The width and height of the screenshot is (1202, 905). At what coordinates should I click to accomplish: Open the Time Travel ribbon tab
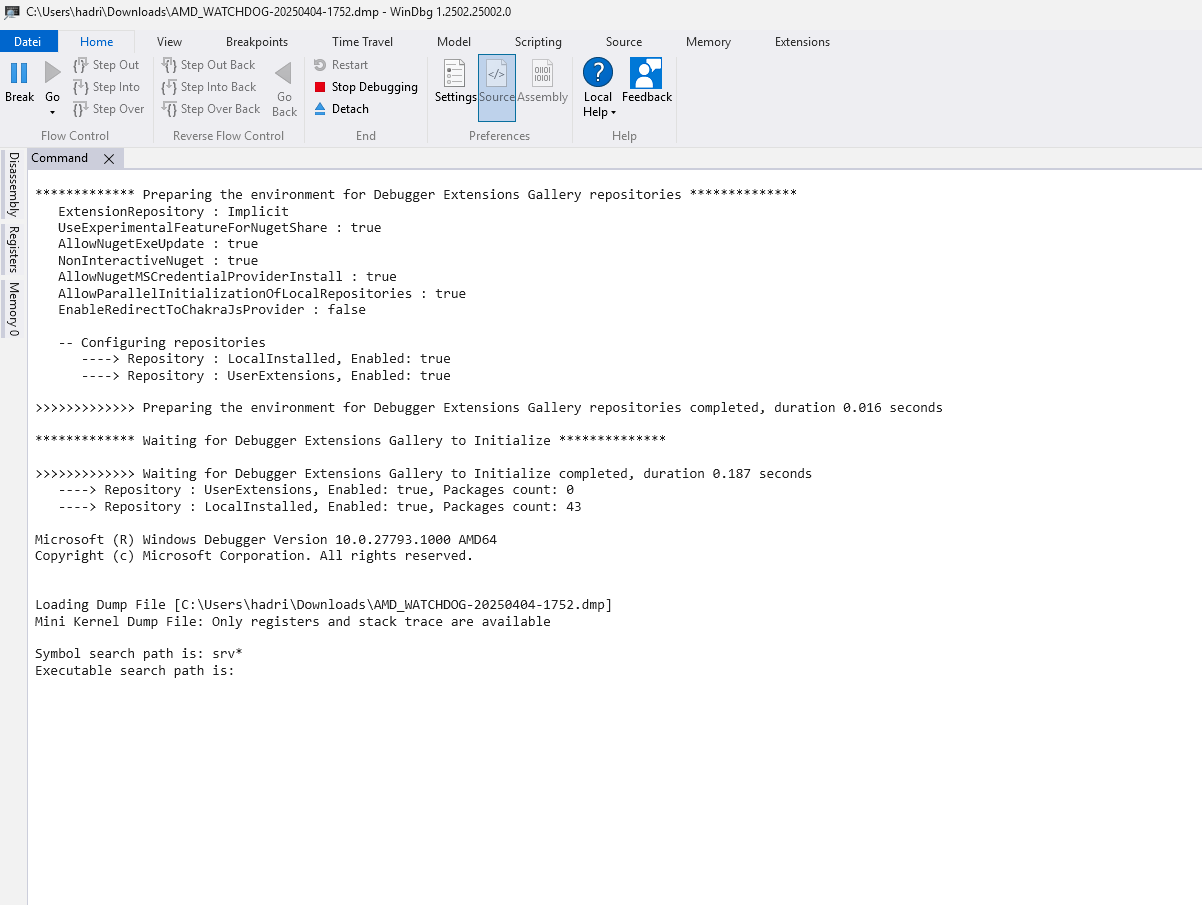pos(363,42)
